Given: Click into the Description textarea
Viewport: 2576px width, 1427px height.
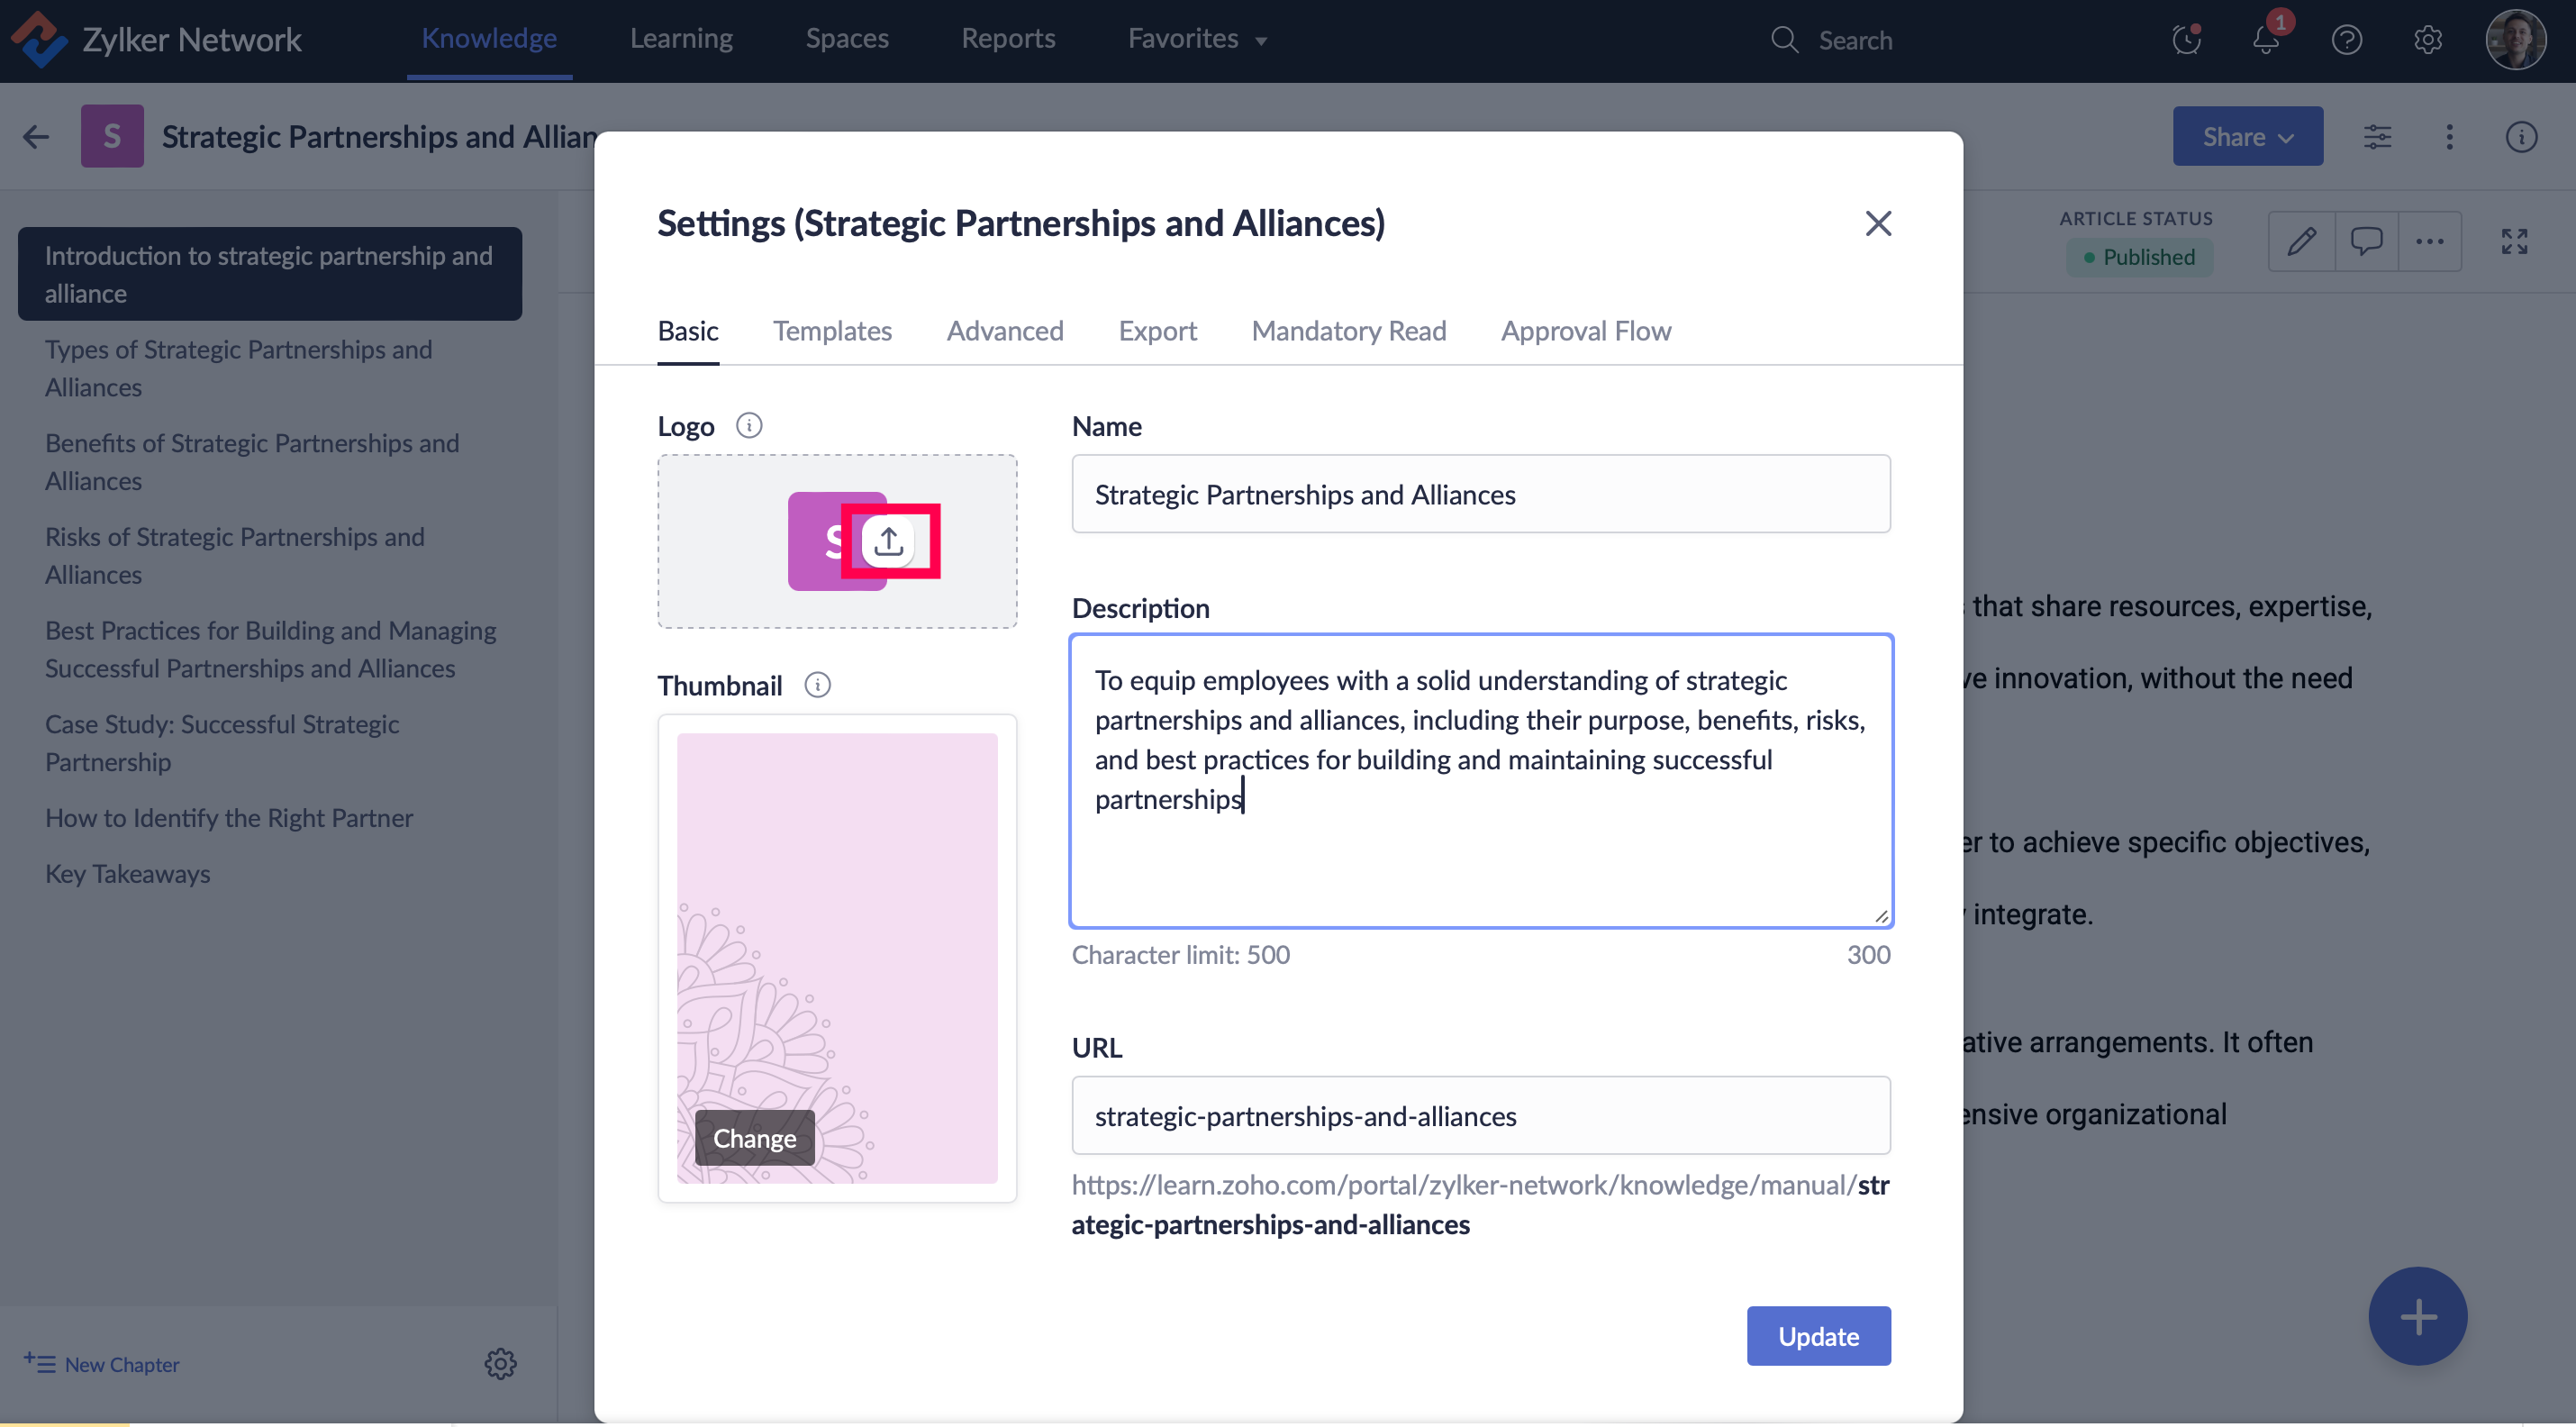Looking at the screenshot, I should coord(1480,781).
